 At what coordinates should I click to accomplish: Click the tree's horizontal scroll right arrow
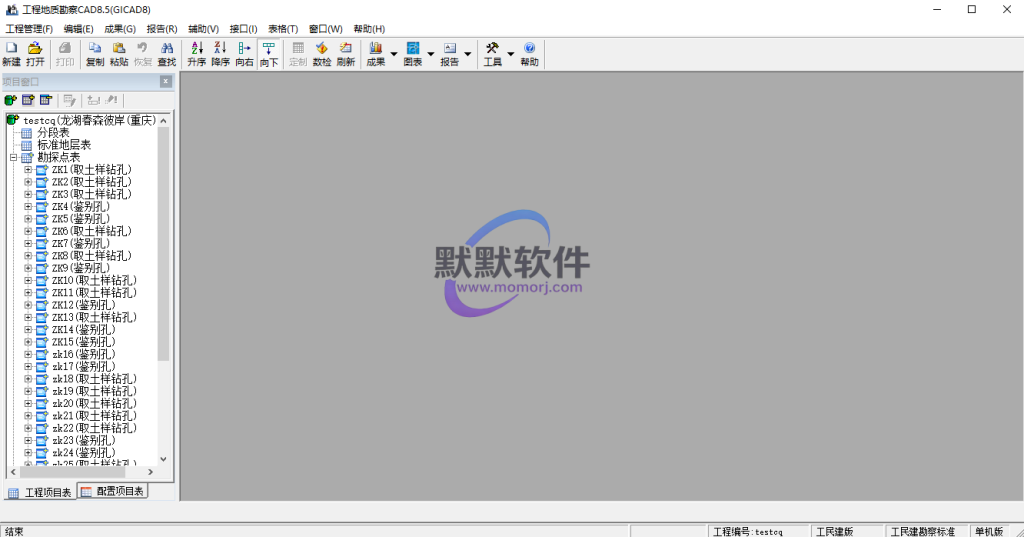click(151, 472)
